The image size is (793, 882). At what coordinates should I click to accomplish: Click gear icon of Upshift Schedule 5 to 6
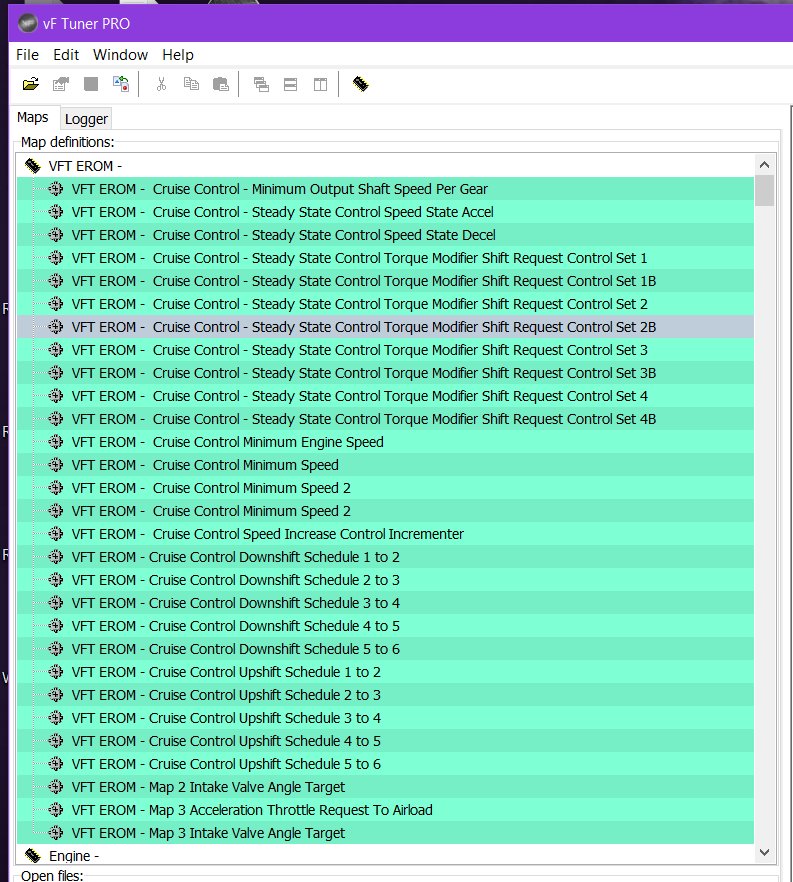tap(55, 764)
